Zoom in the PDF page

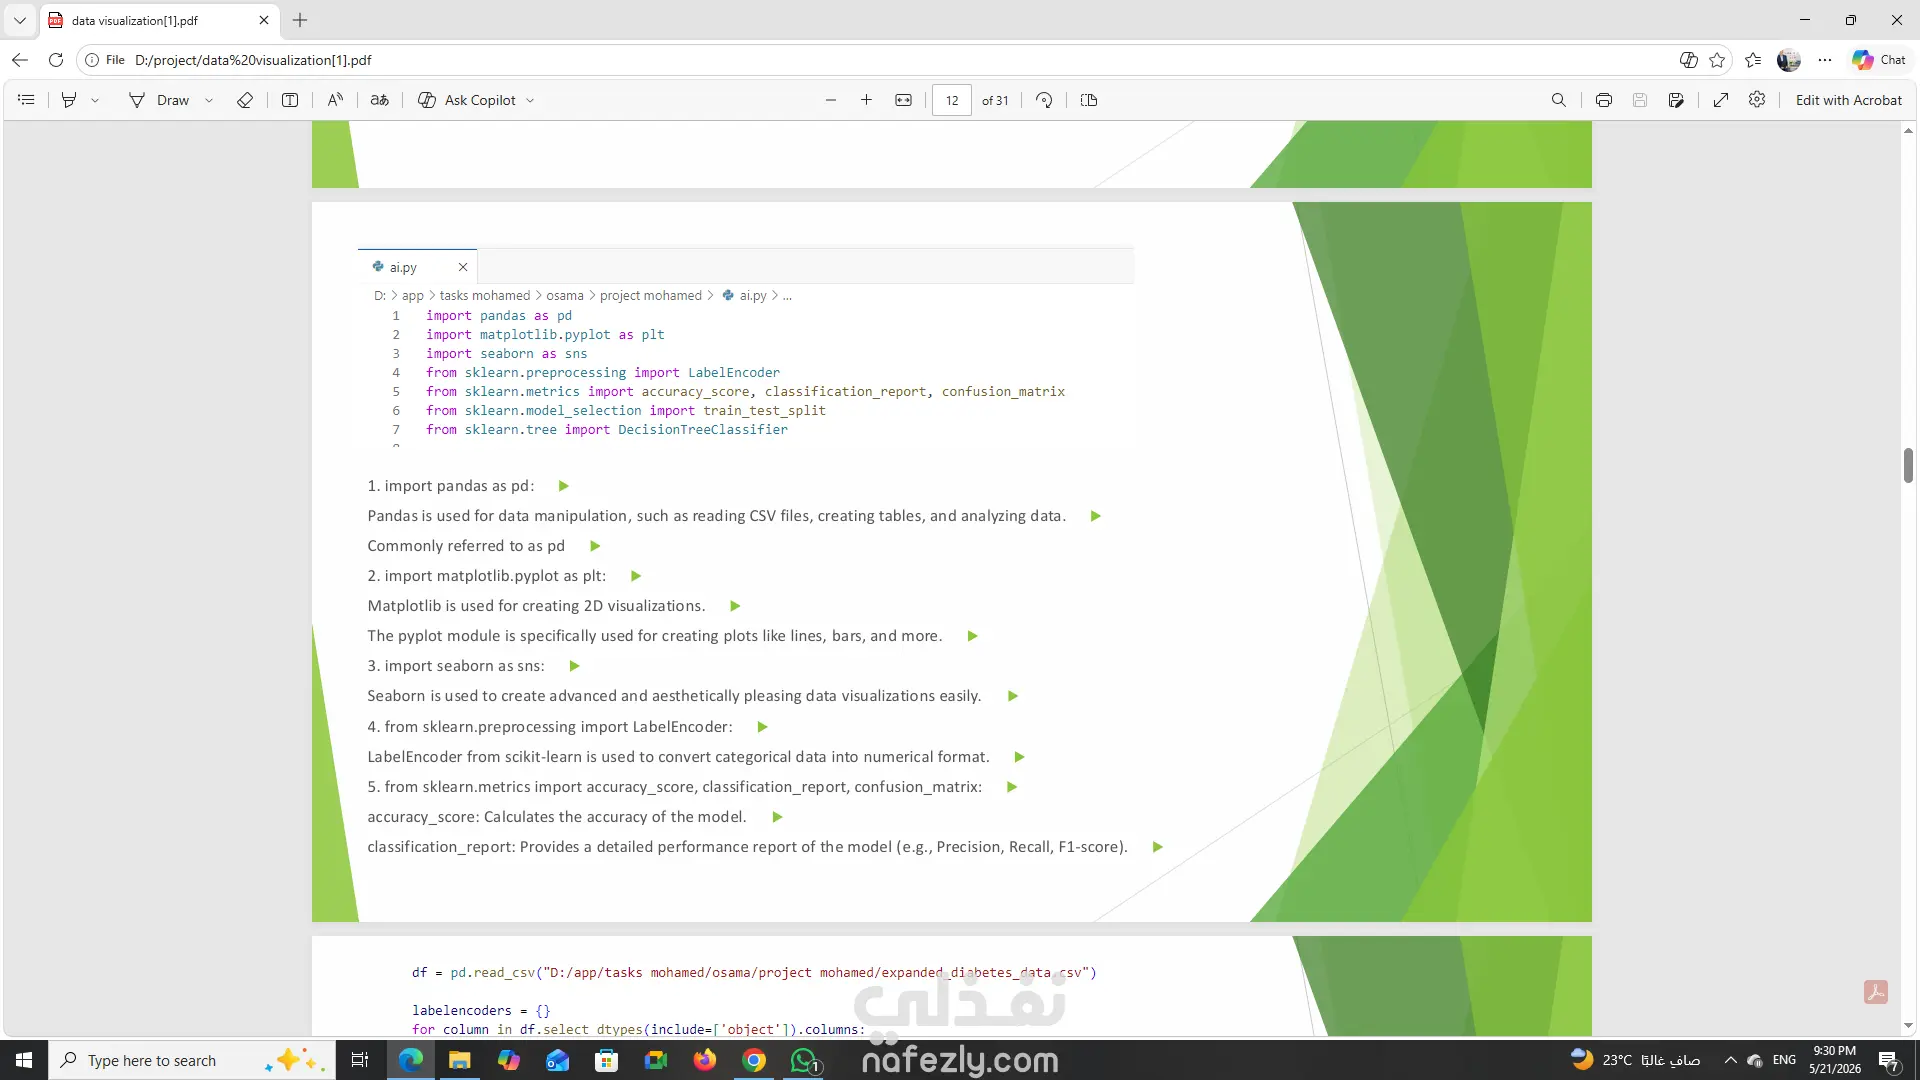(x=866, y=100)
